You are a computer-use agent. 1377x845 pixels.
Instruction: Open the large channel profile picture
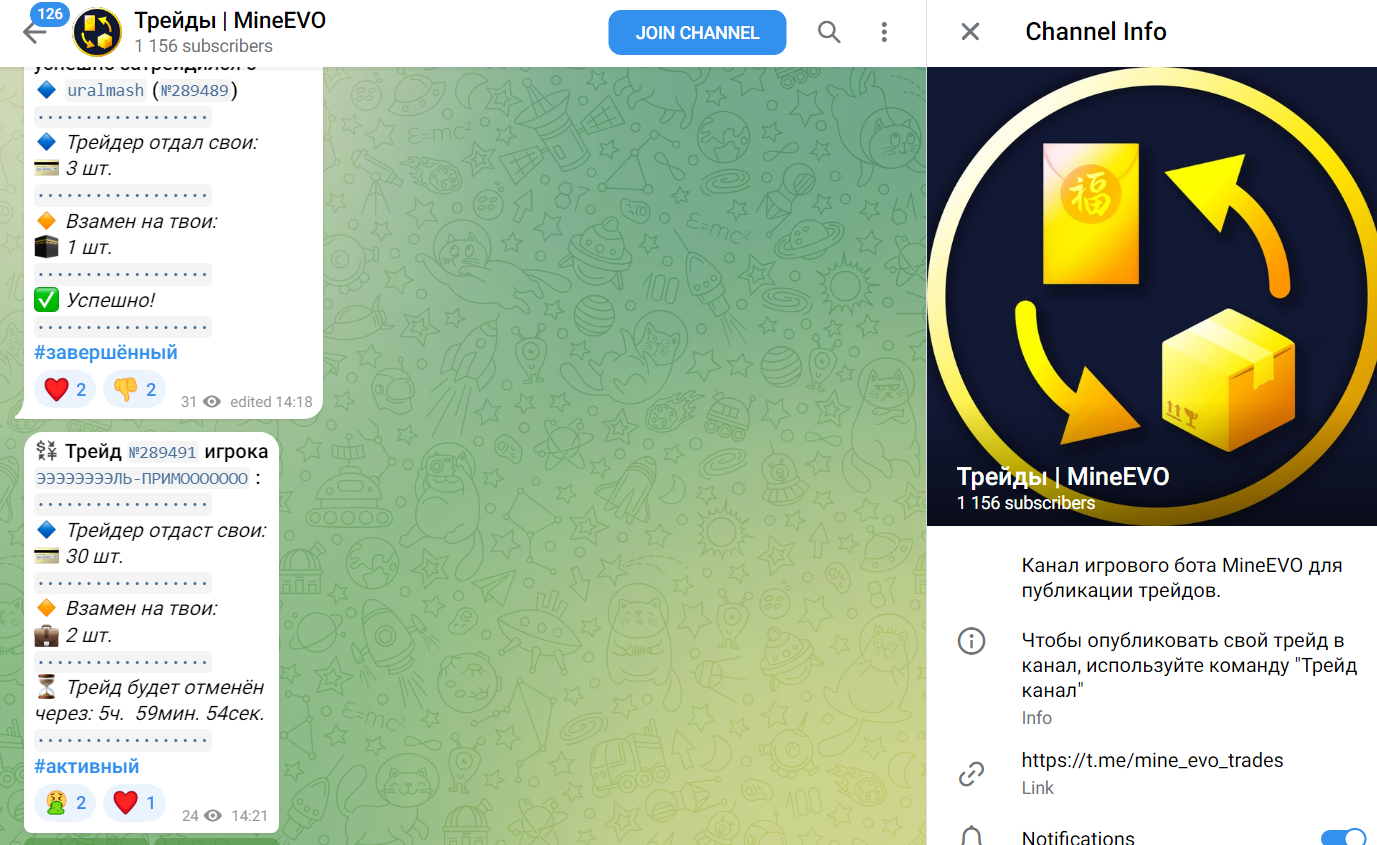coord(1152,296)
